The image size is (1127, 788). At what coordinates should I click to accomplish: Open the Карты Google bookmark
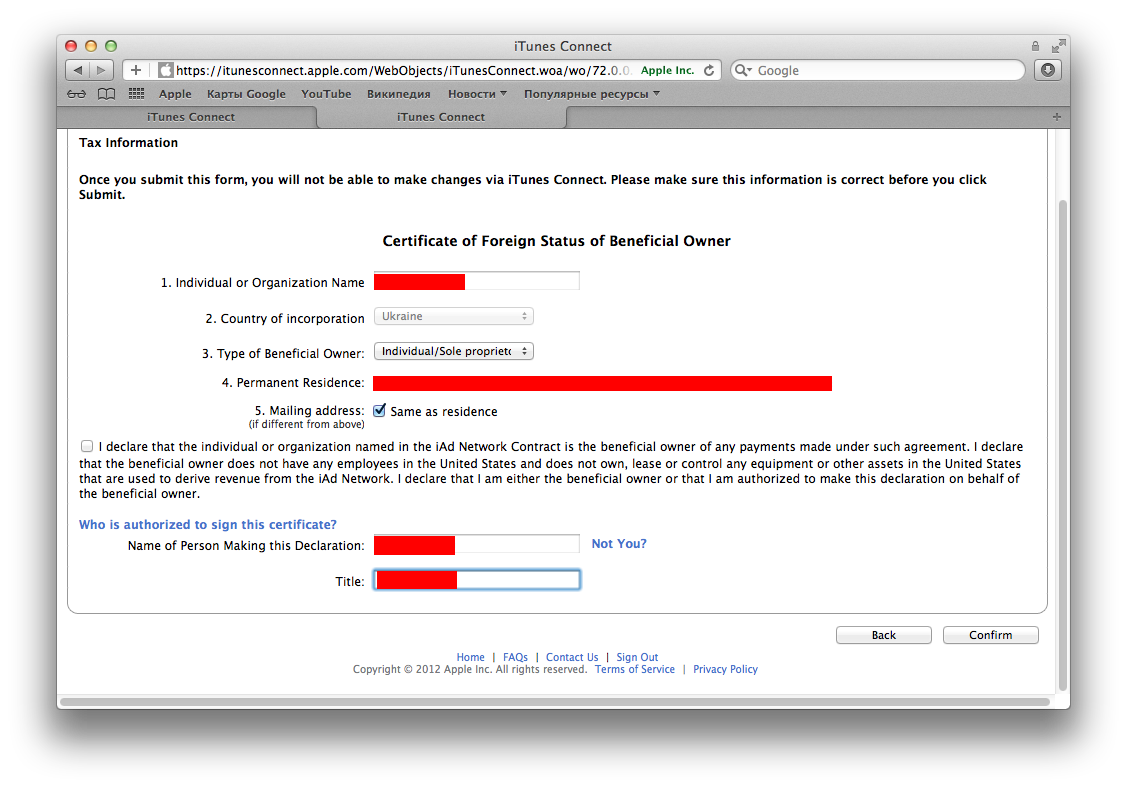click(246, 93)
